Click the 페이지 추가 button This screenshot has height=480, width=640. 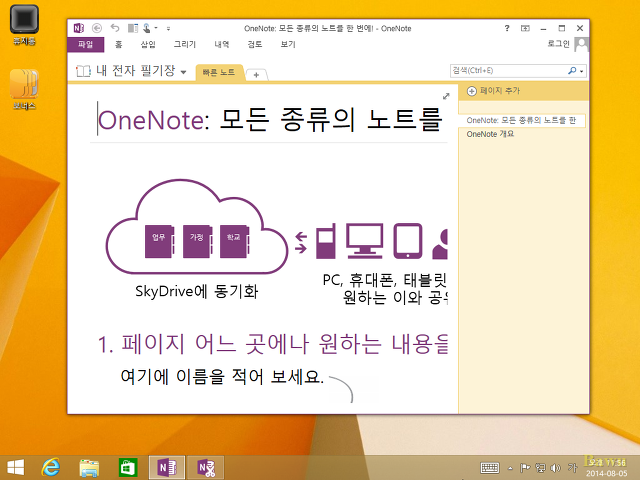pos(493,91)
